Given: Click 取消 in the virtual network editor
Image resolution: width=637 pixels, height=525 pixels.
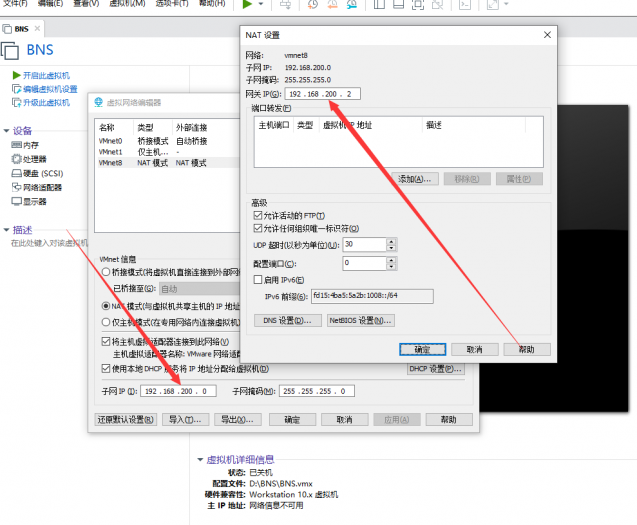Looking at the screenshot, I should (344, 420).
